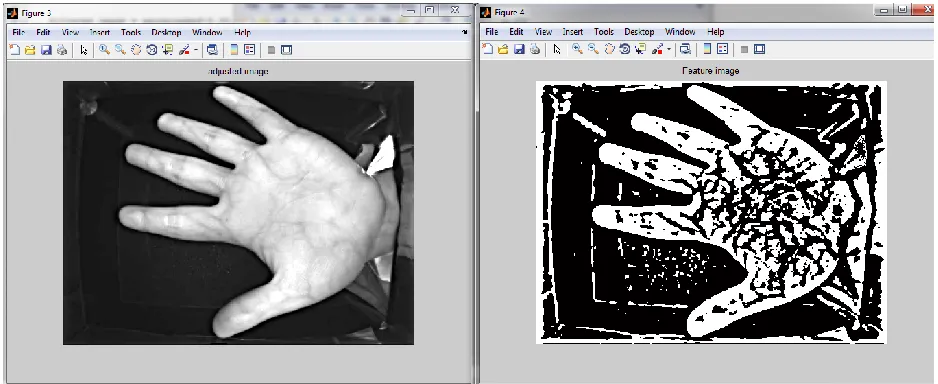Screen dimensions: 938x384
Task: Click the binary Feature image in Figure 4
Action: [x=711, y=212]
